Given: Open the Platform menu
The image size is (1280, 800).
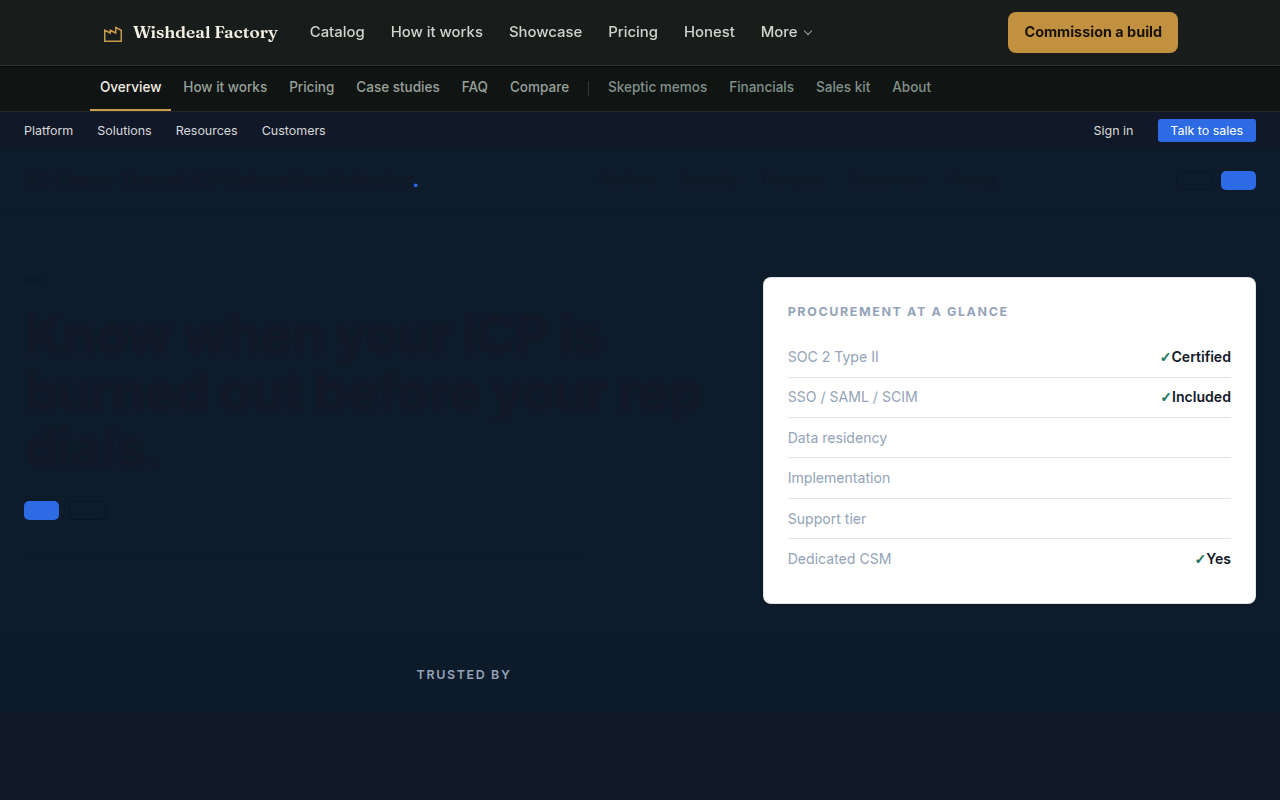Looking at the screenshot, I should pos(48,131).
